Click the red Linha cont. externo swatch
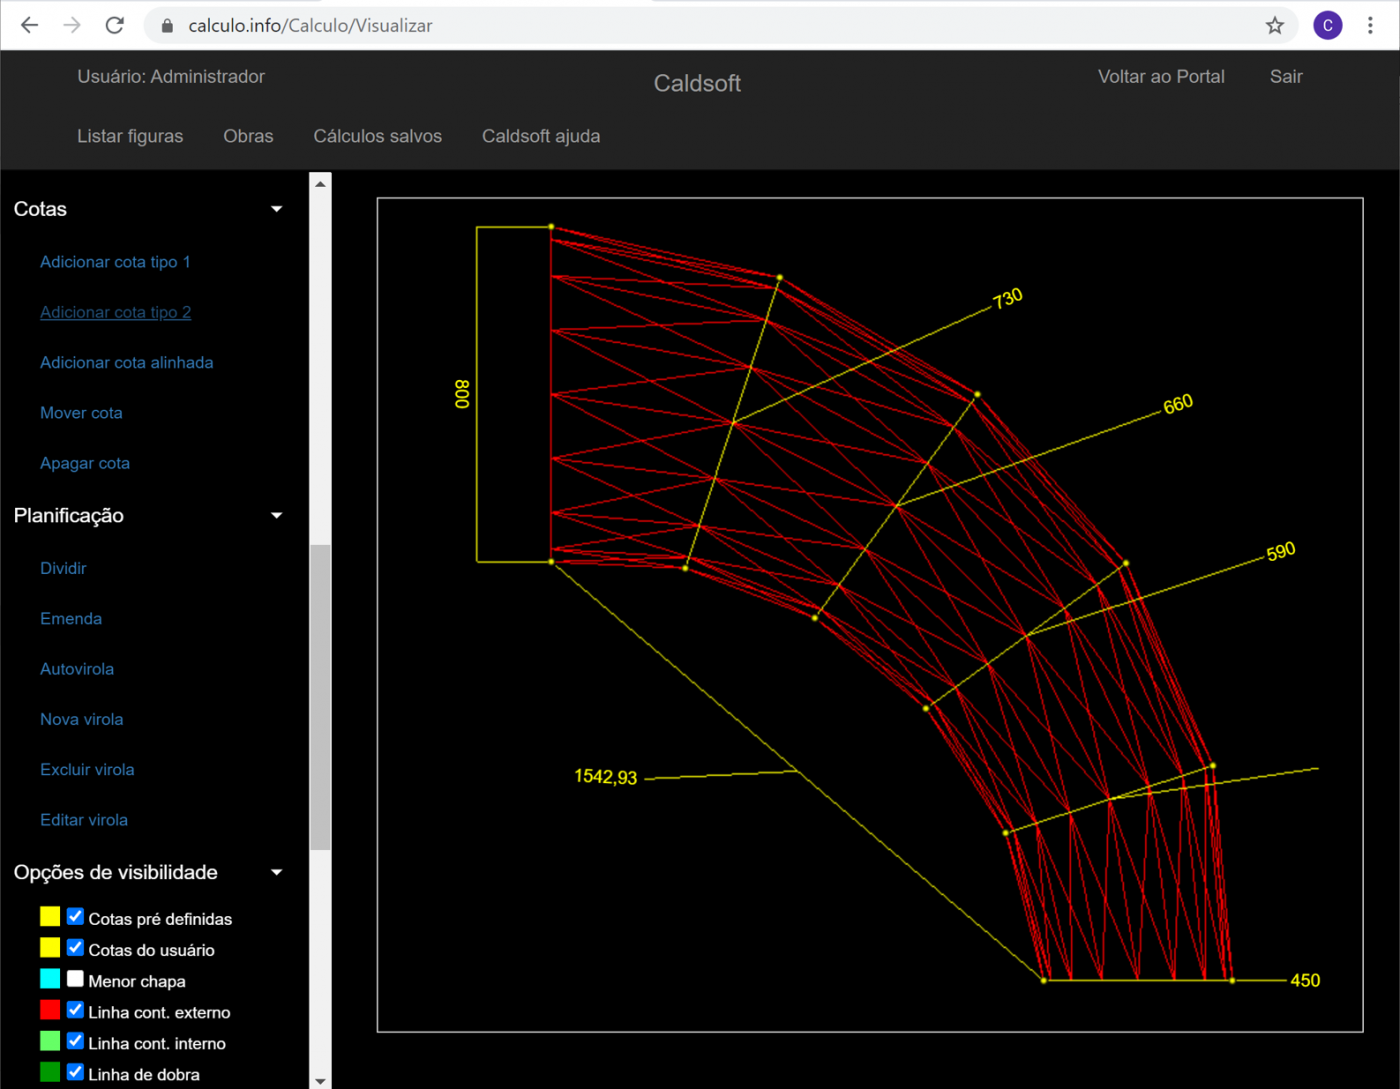 tap(50, 1010)
